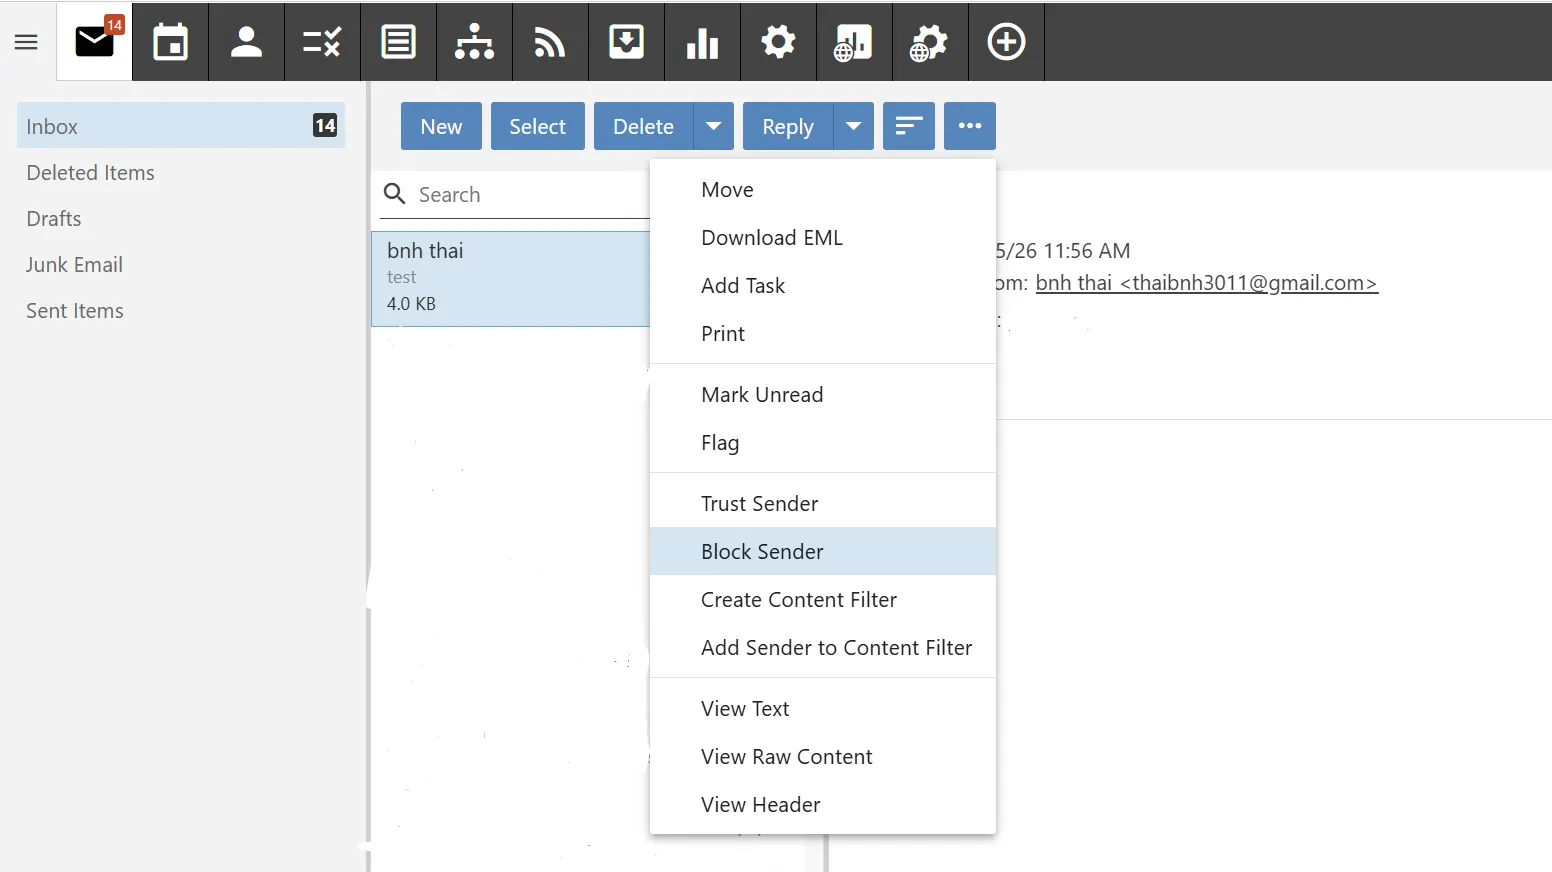Click the three-dots more actions button
Image resolution: width=1552 pixels, height=872 pixels.
tap(970, 126)
